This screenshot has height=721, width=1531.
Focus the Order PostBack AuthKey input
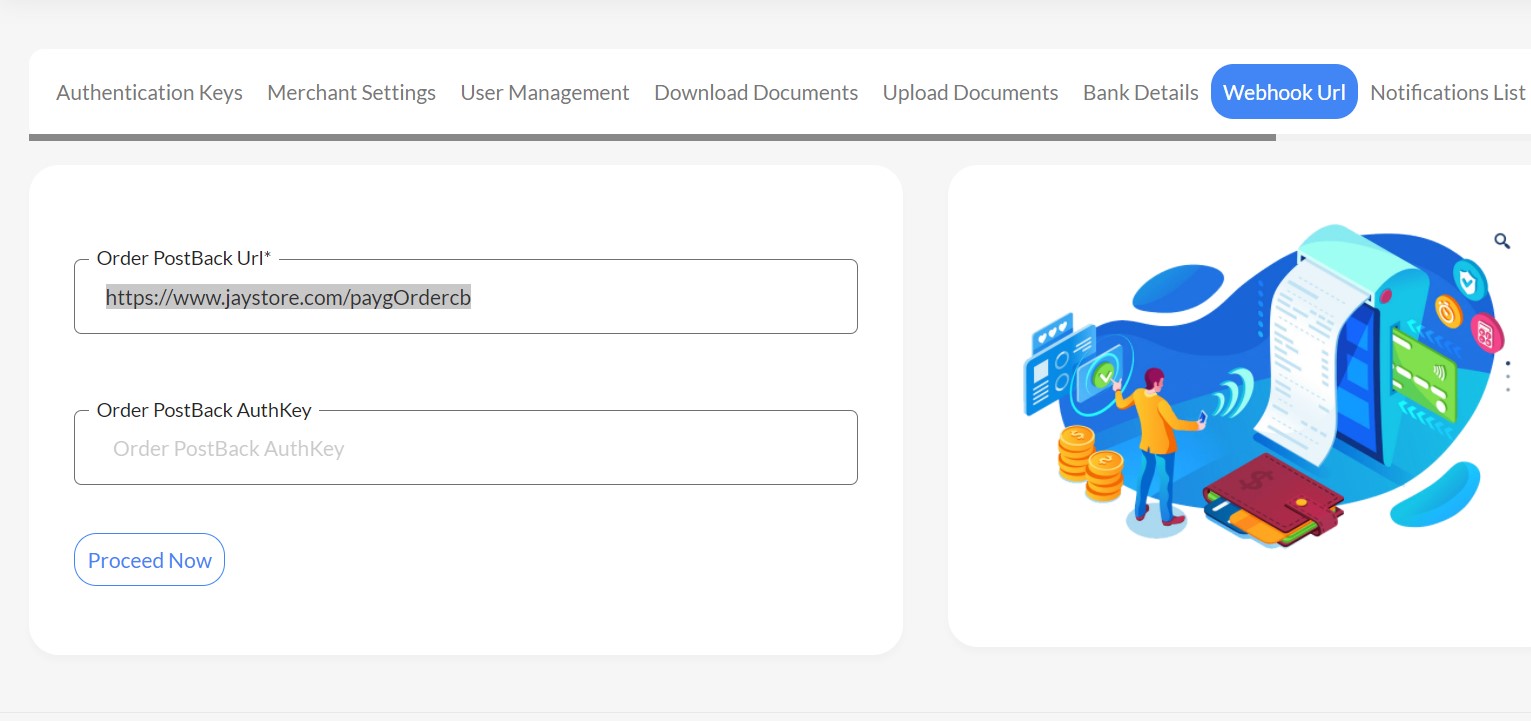pos(465,449)
